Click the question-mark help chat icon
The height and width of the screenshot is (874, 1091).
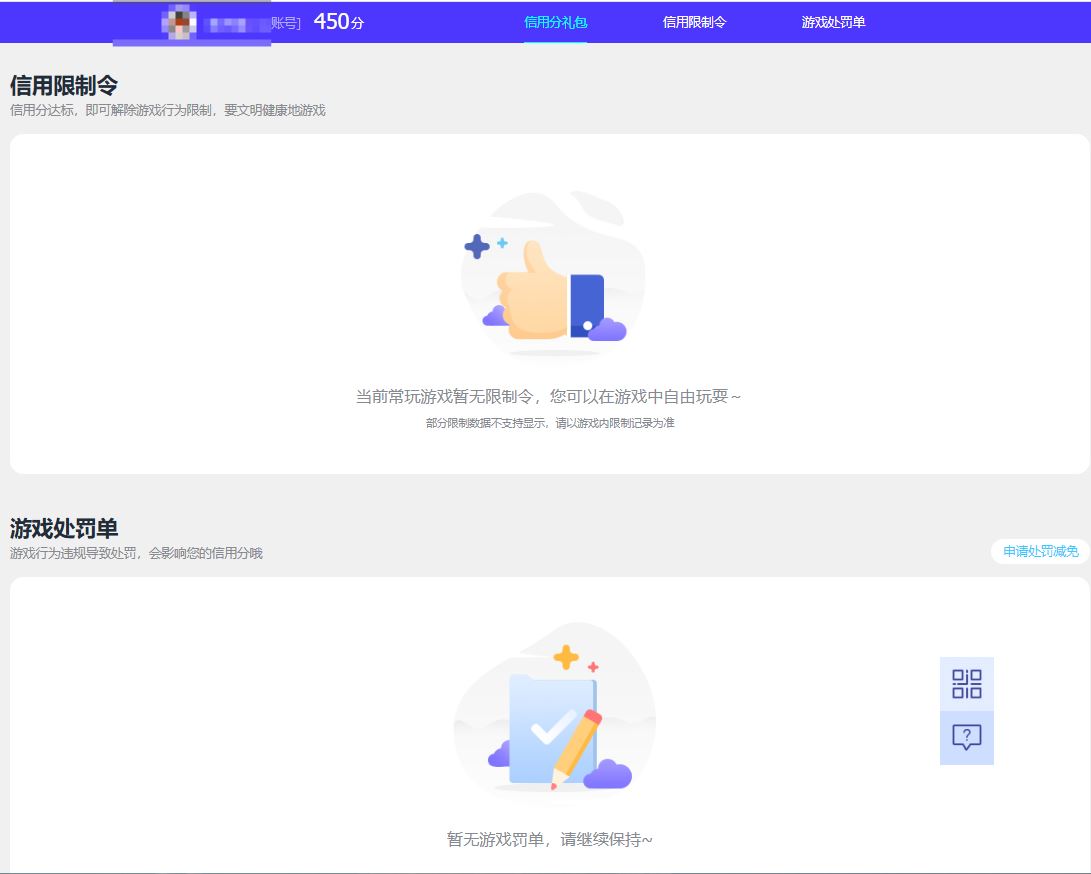coord(966,738)
